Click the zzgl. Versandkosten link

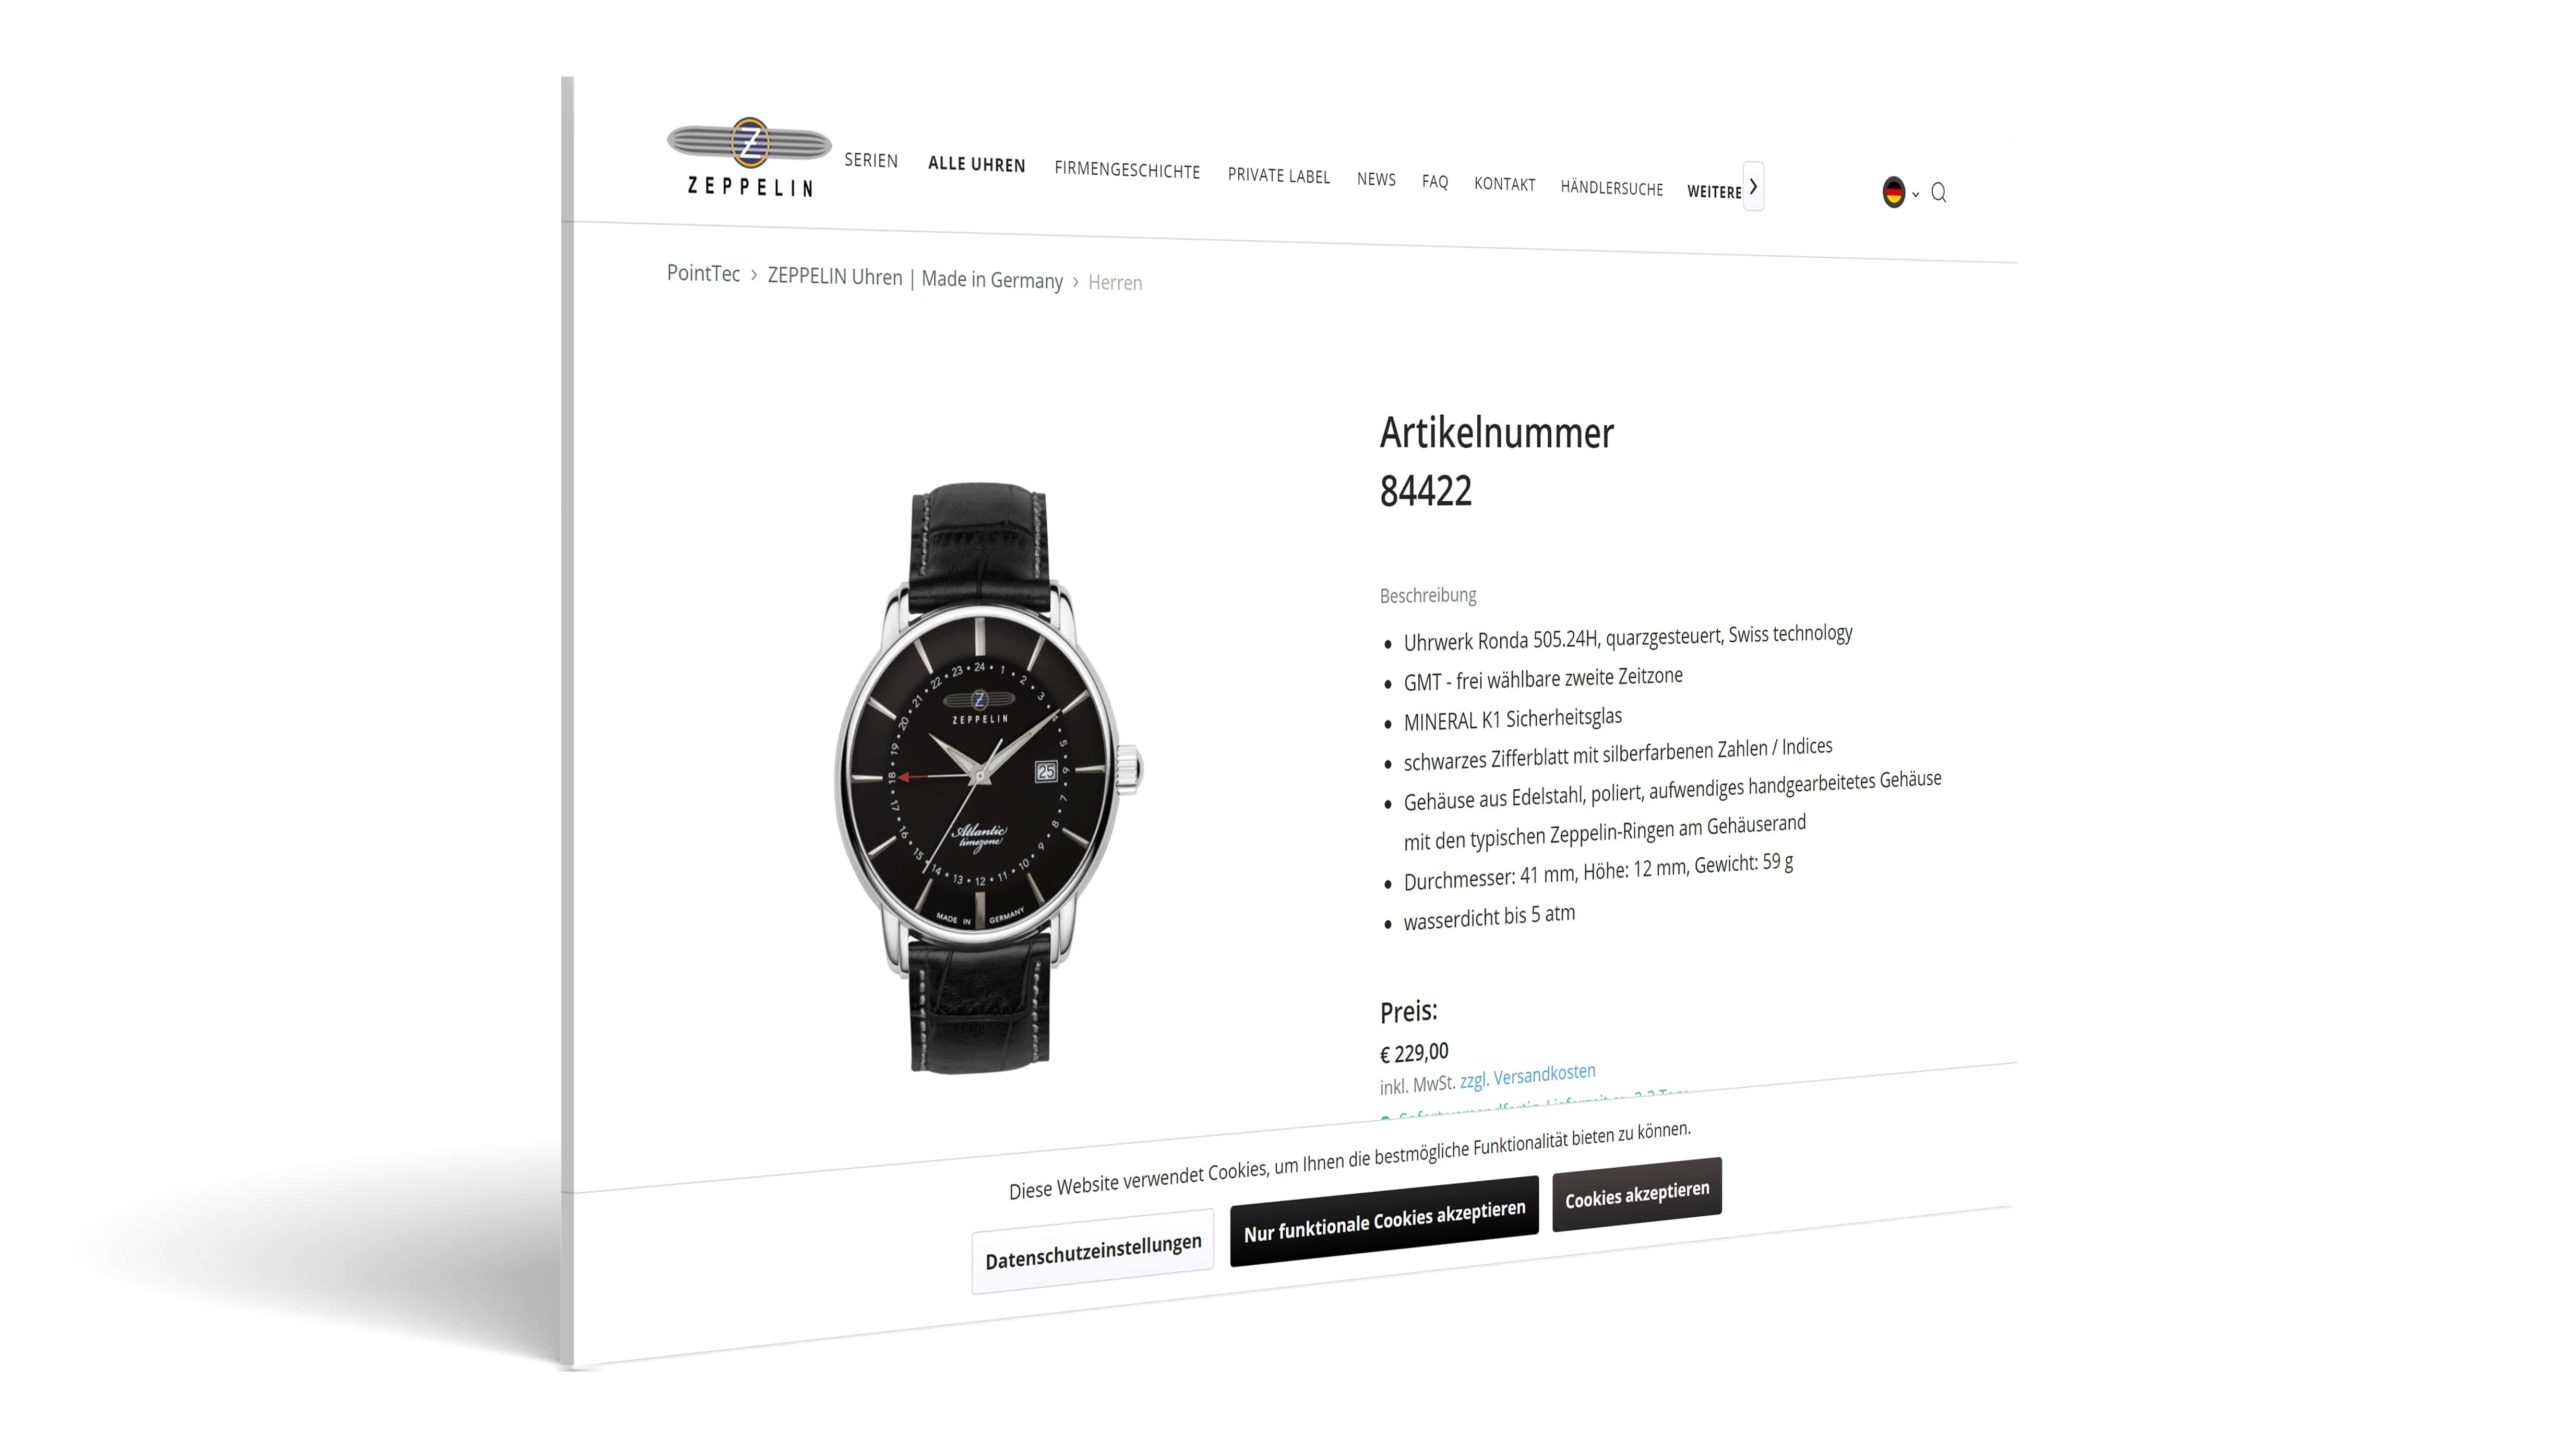pos(1527,1076)
